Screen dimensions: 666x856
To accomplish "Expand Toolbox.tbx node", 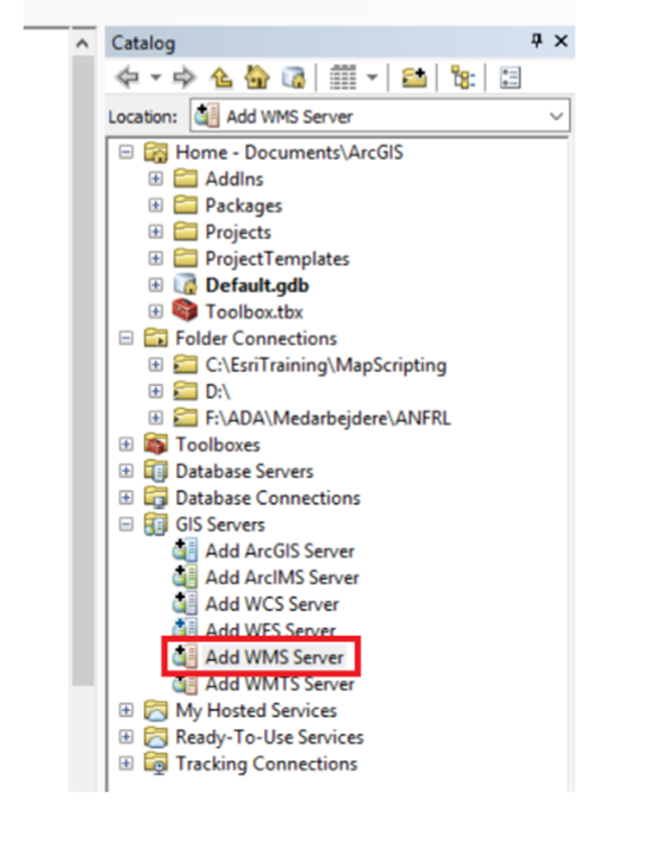I will pyautogui.click(x=156, y=312).
